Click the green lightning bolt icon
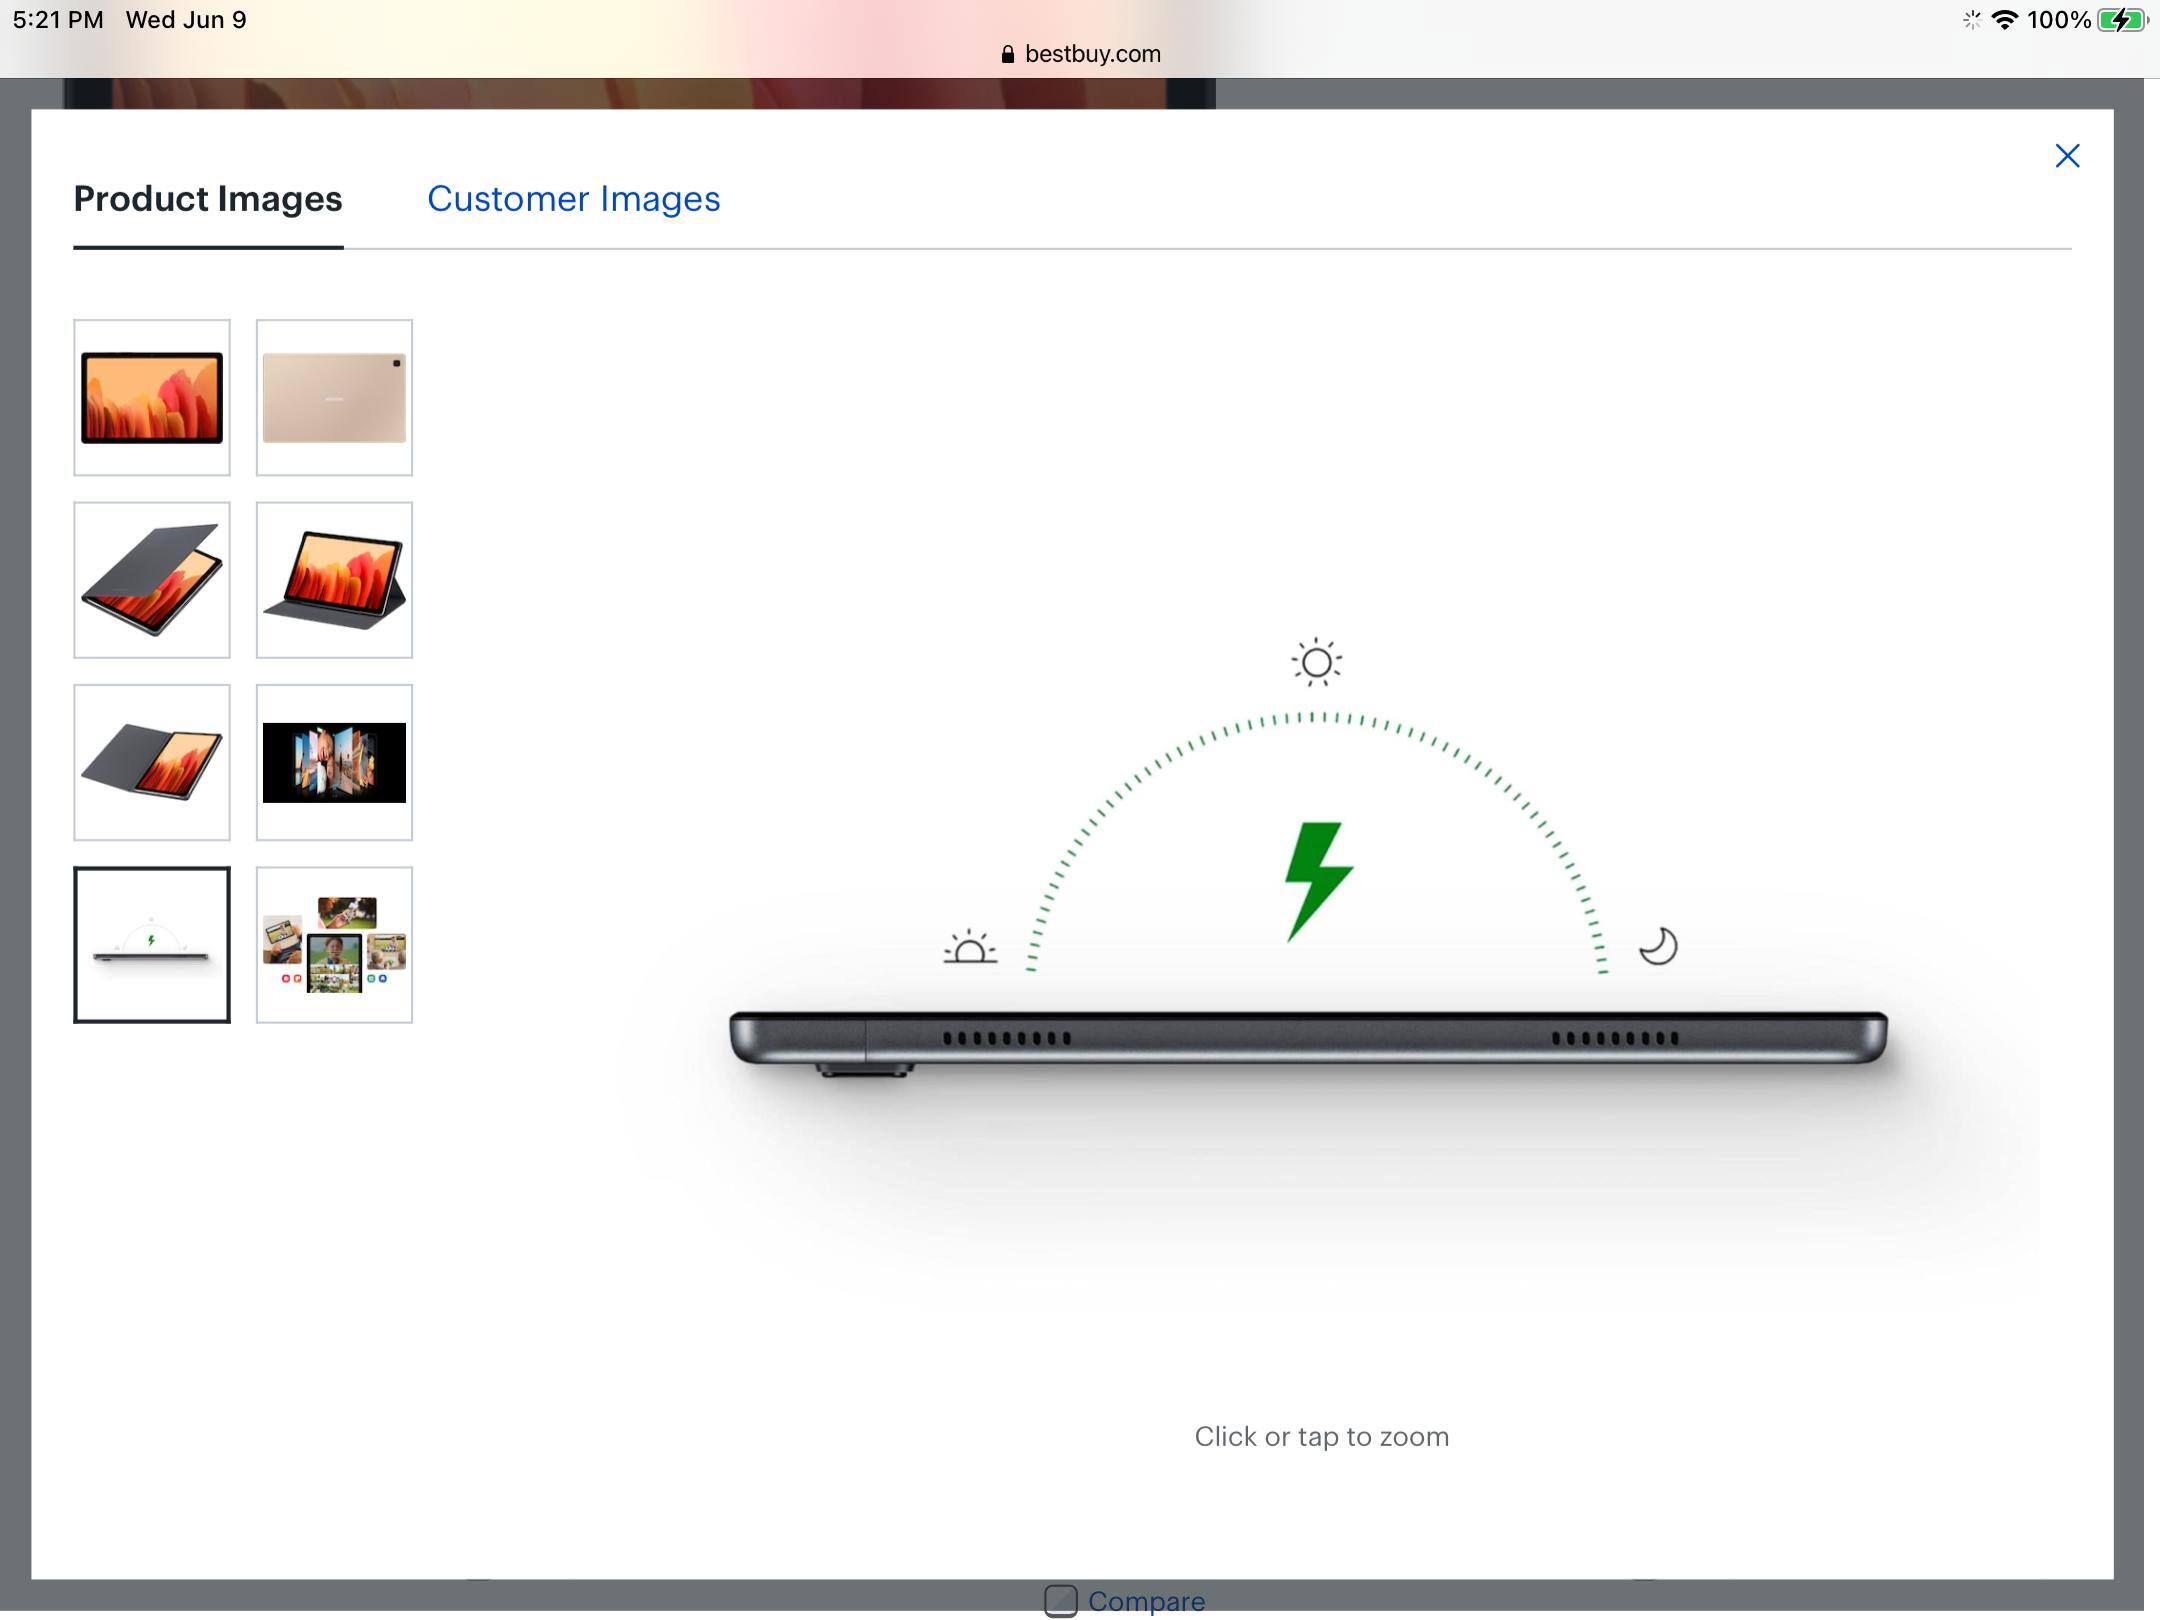This screenshot has width=2160, height=1620. (1317, 882)
